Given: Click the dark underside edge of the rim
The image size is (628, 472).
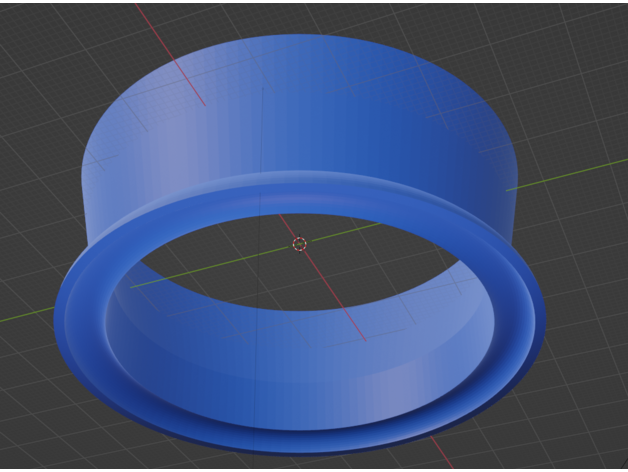Looking at the screenshot, I should pyautogui.click(x=300, y=450).
